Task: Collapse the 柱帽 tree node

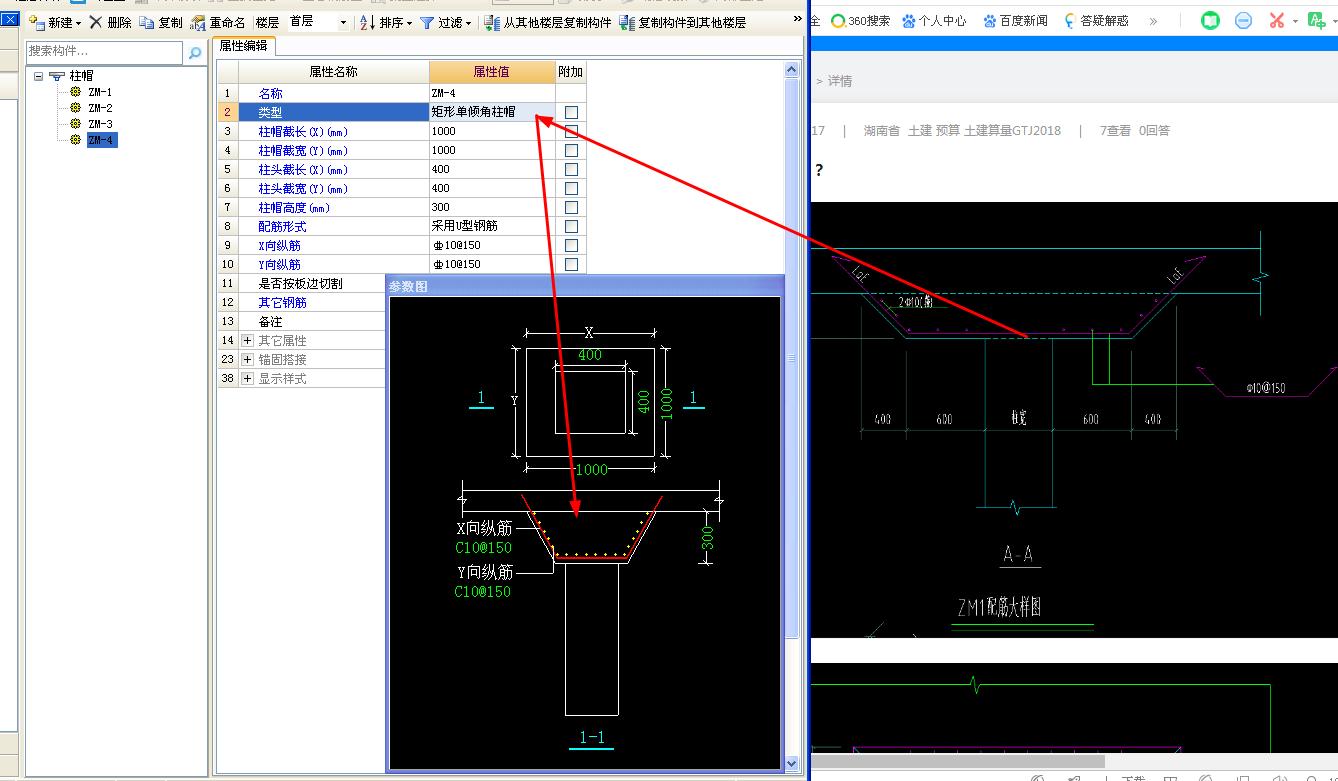Action: point(38,76)
